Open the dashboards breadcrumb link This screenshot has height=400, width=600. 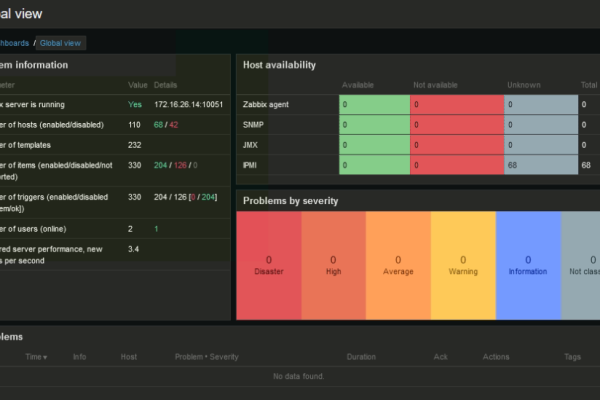14,43
